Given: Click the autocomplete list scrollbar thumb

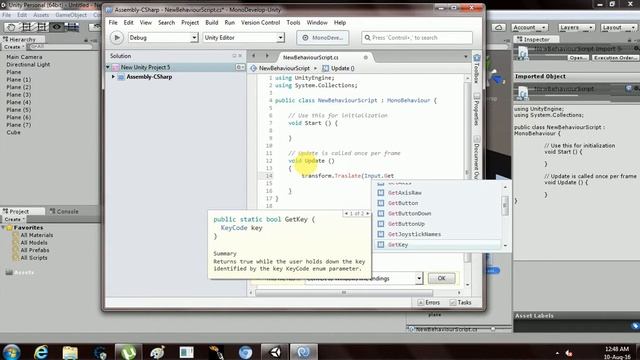Looking at the screenshot, I should click(505, 205).
